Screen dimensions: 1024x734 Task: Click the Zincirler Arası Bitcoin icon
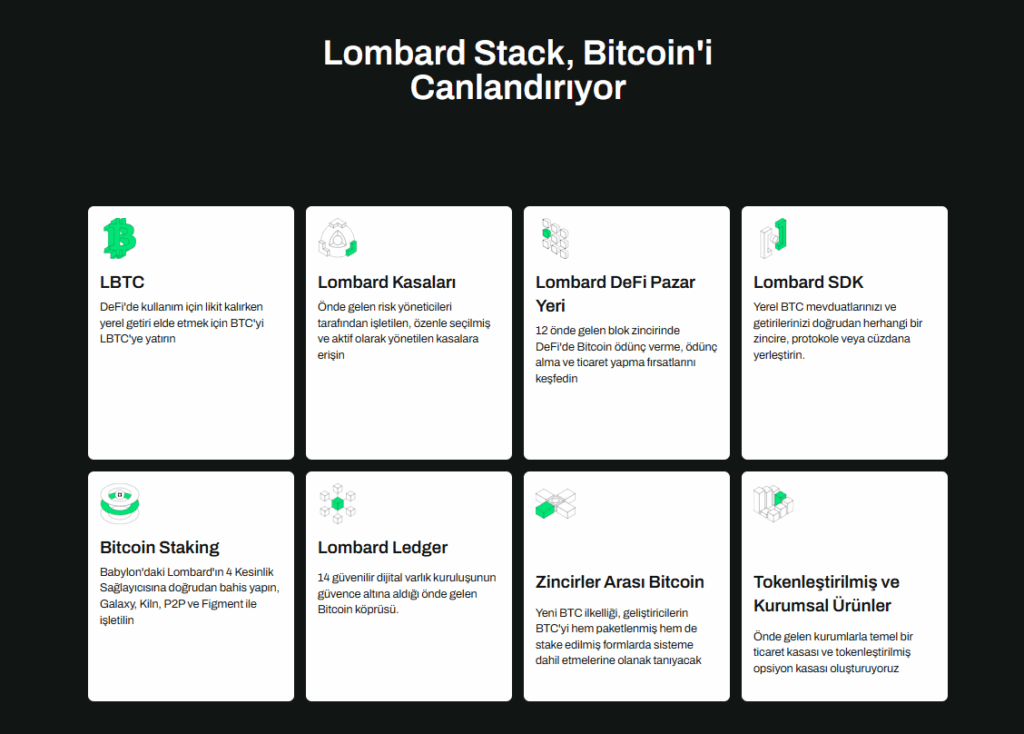(x=555, y=504)
